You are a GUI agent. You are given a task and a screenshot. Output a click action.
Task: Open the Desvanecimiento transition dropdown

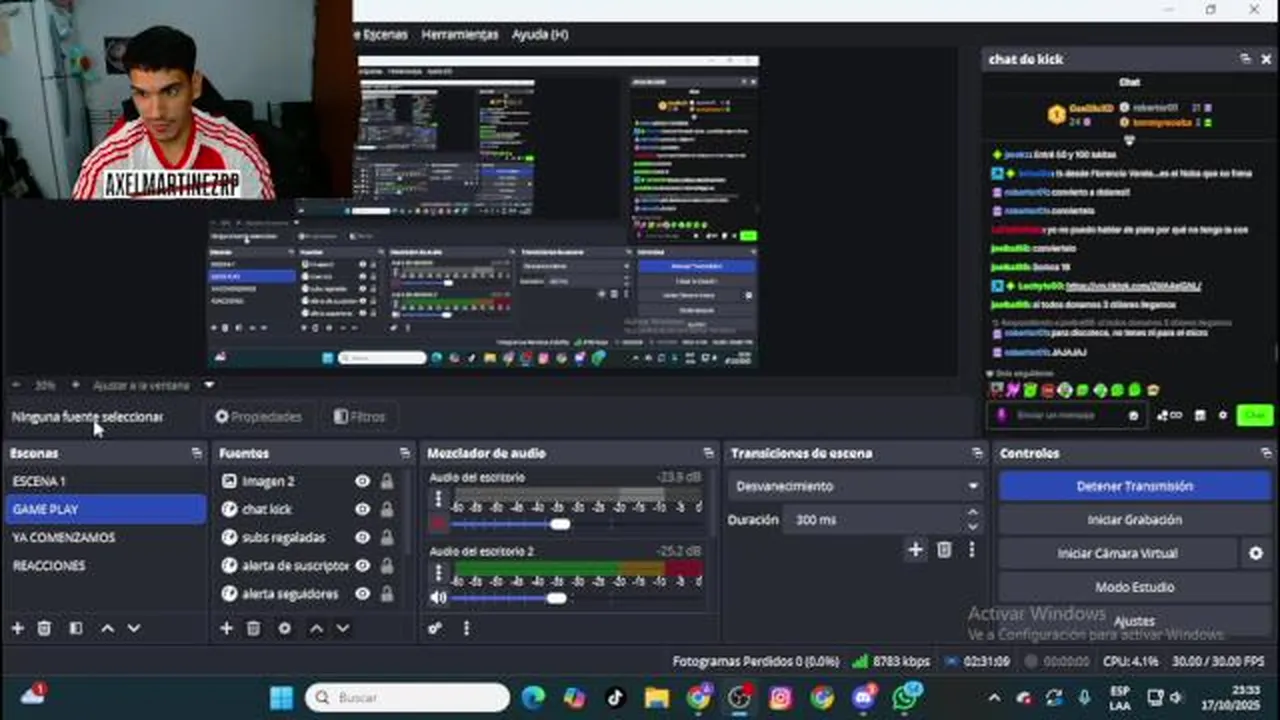pos(857,486)
